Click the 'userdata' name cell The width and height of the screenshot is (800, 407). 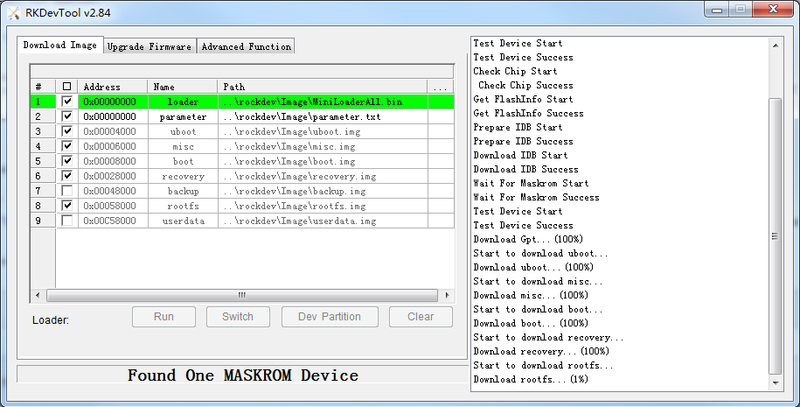[x=183, y=221]
